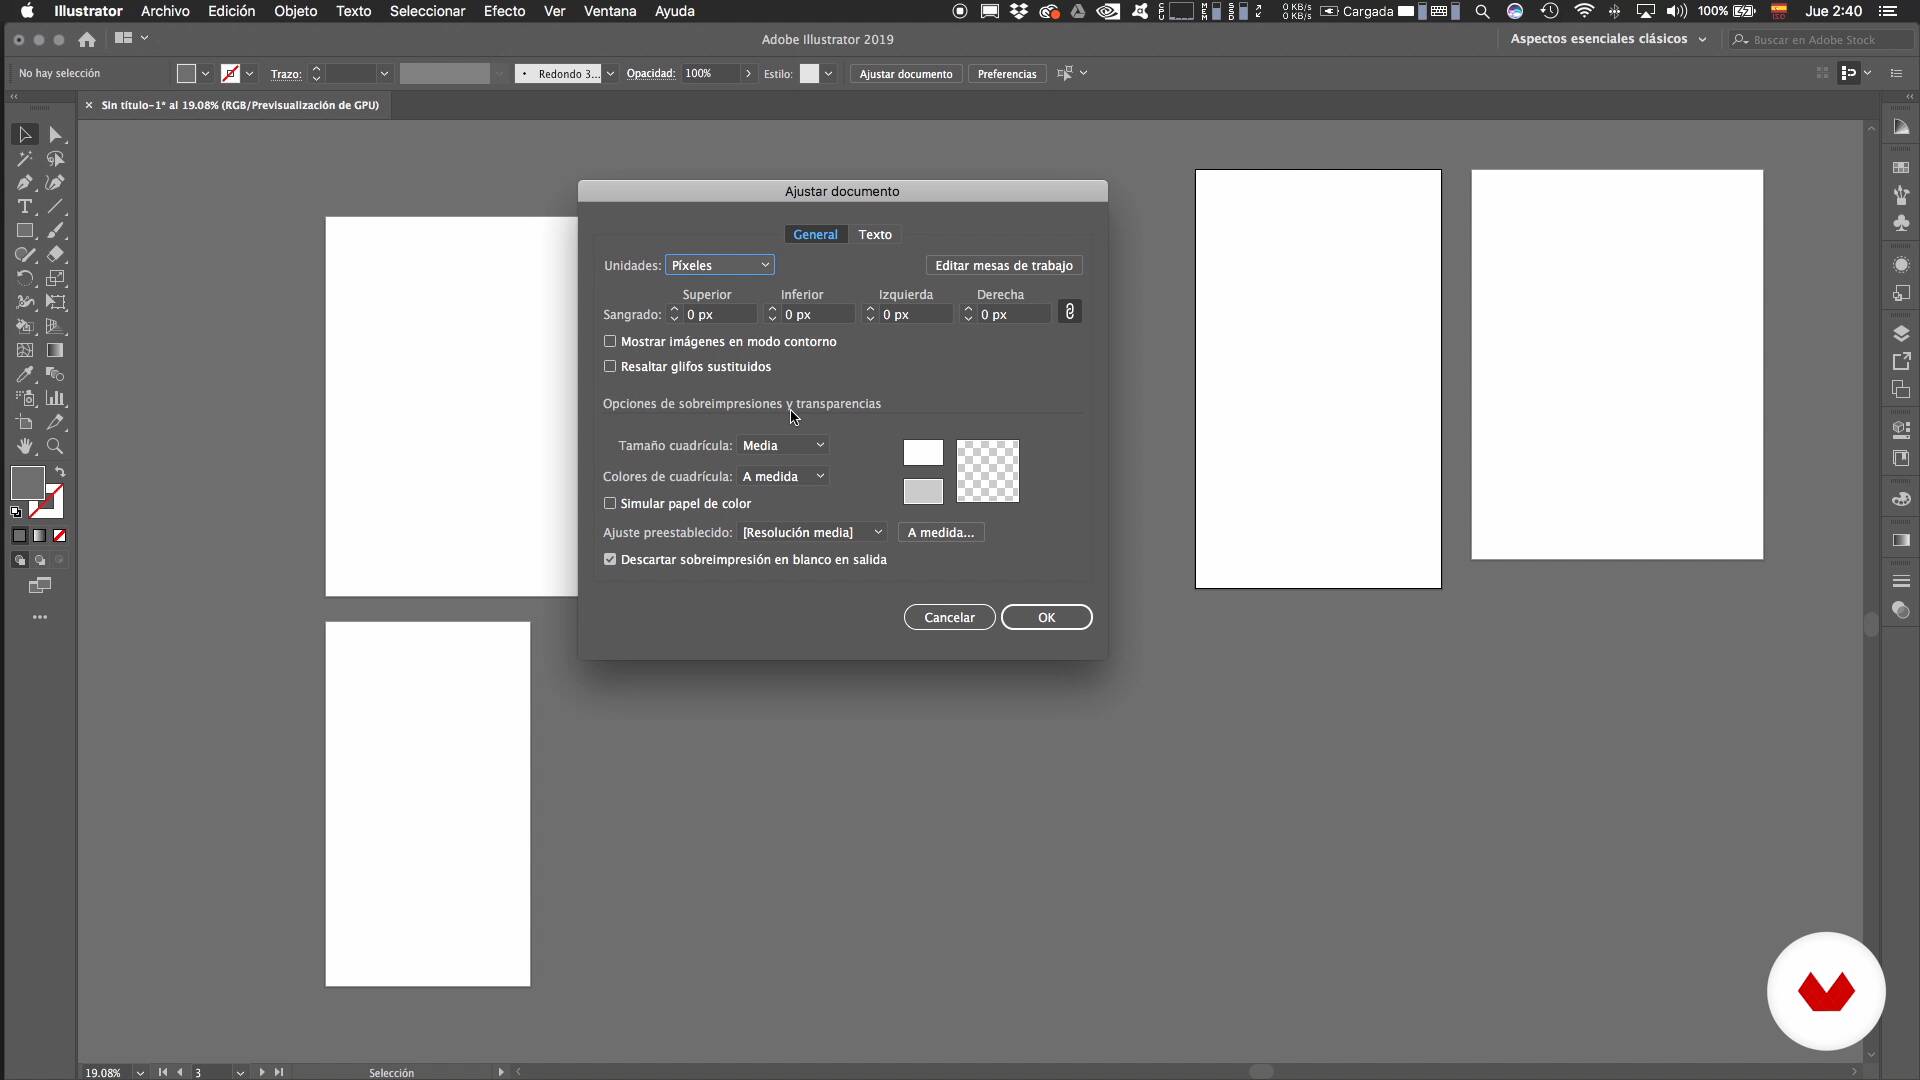
Task: Select the Rectangle tool
Action: pyautogui.click(x=24, y=231)
